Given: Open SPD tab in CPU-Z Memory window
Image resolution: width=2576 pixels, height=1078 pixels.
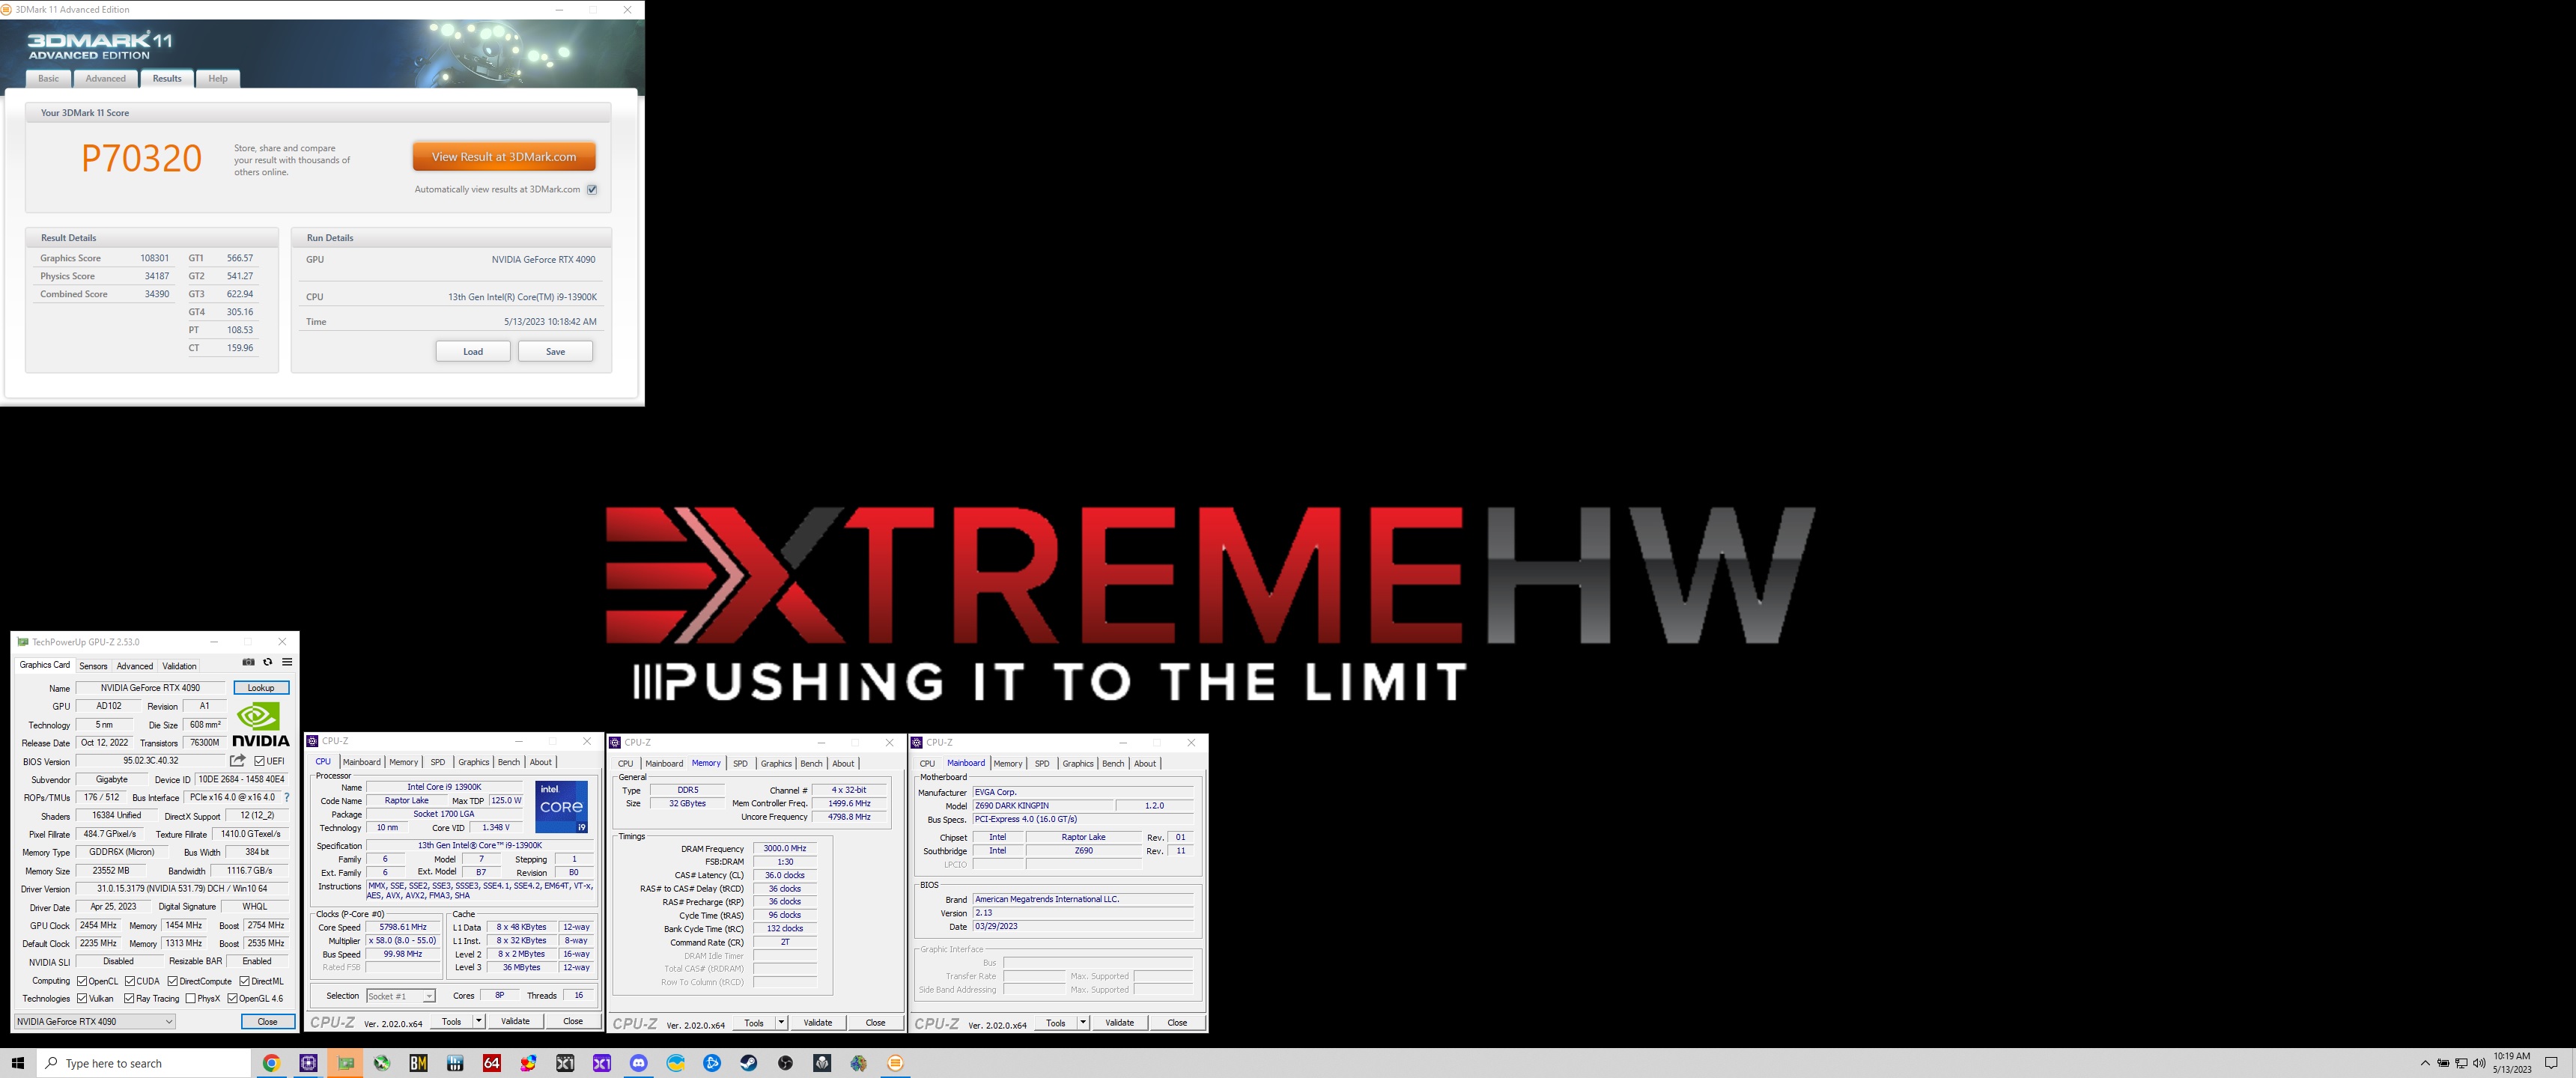Looking at the screenshot, I should click(x=740, y=763).
